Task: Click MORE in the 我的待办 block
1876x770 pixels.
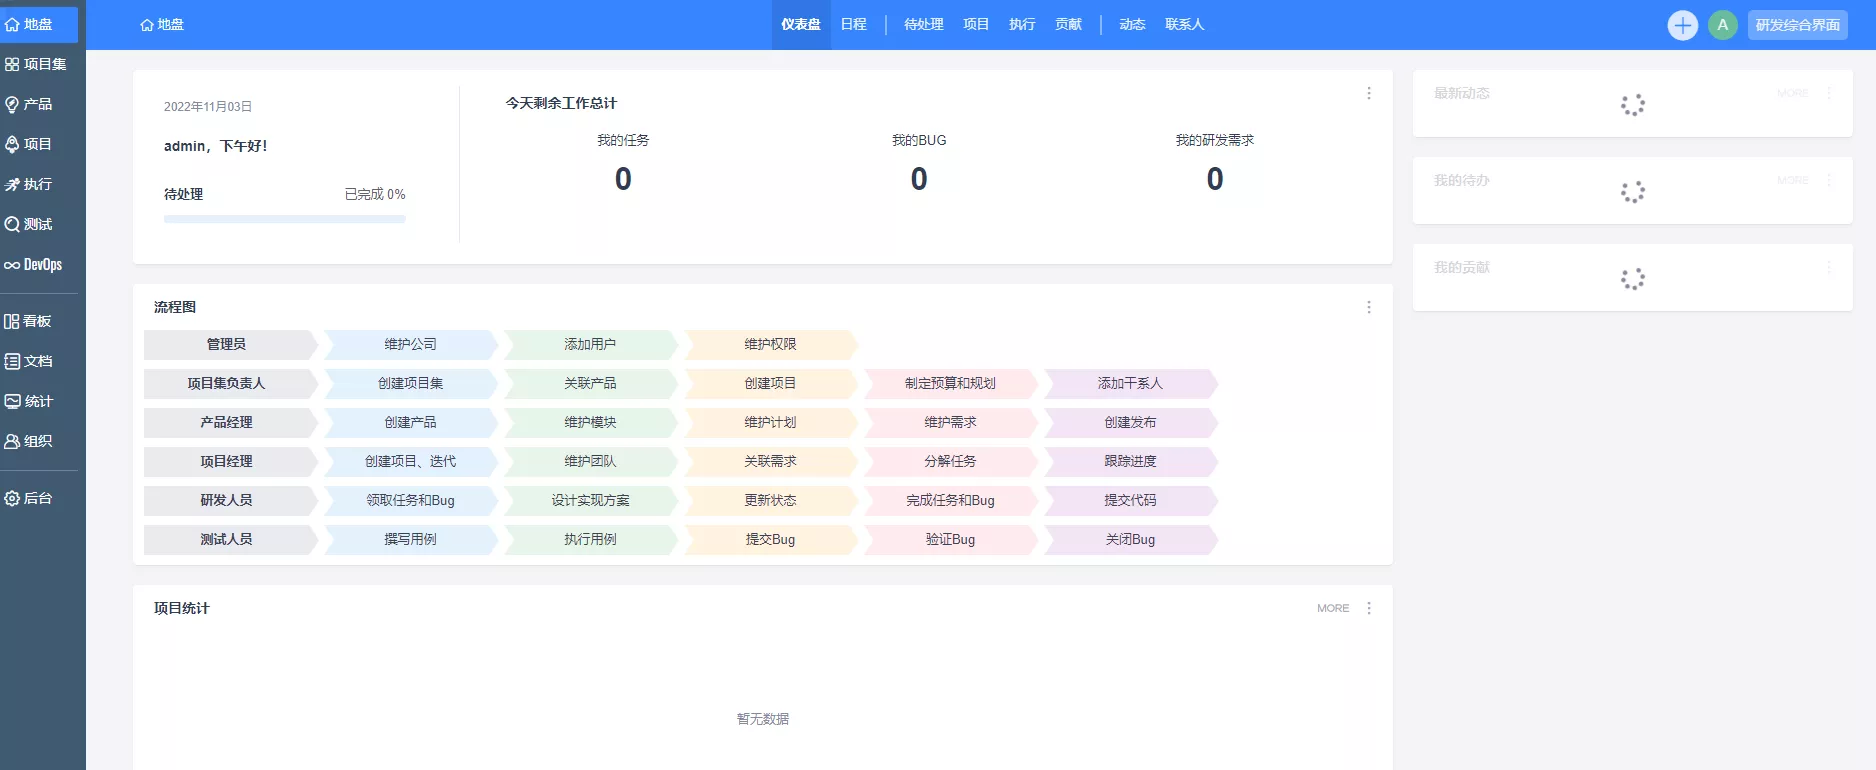Action: (1793, 180)
